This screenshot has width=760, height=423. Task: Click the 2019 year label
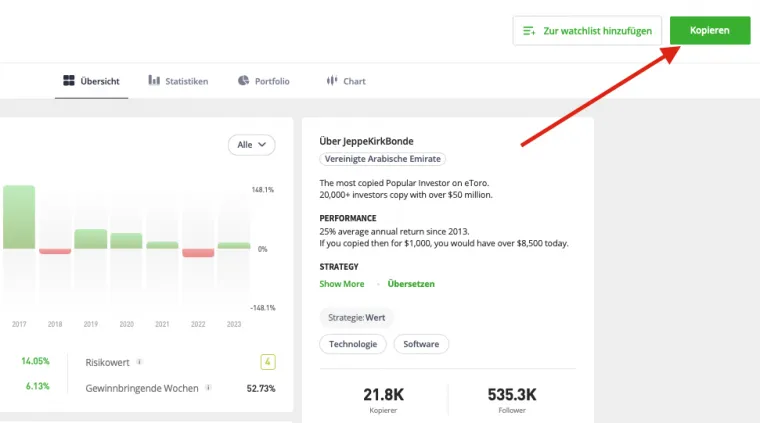tap(91, 324)
